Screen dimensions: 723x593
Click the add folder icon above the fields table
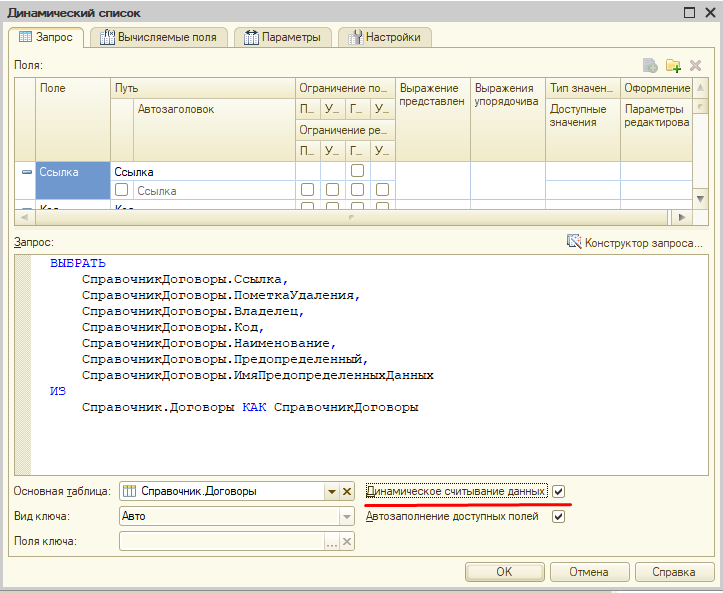673,66
